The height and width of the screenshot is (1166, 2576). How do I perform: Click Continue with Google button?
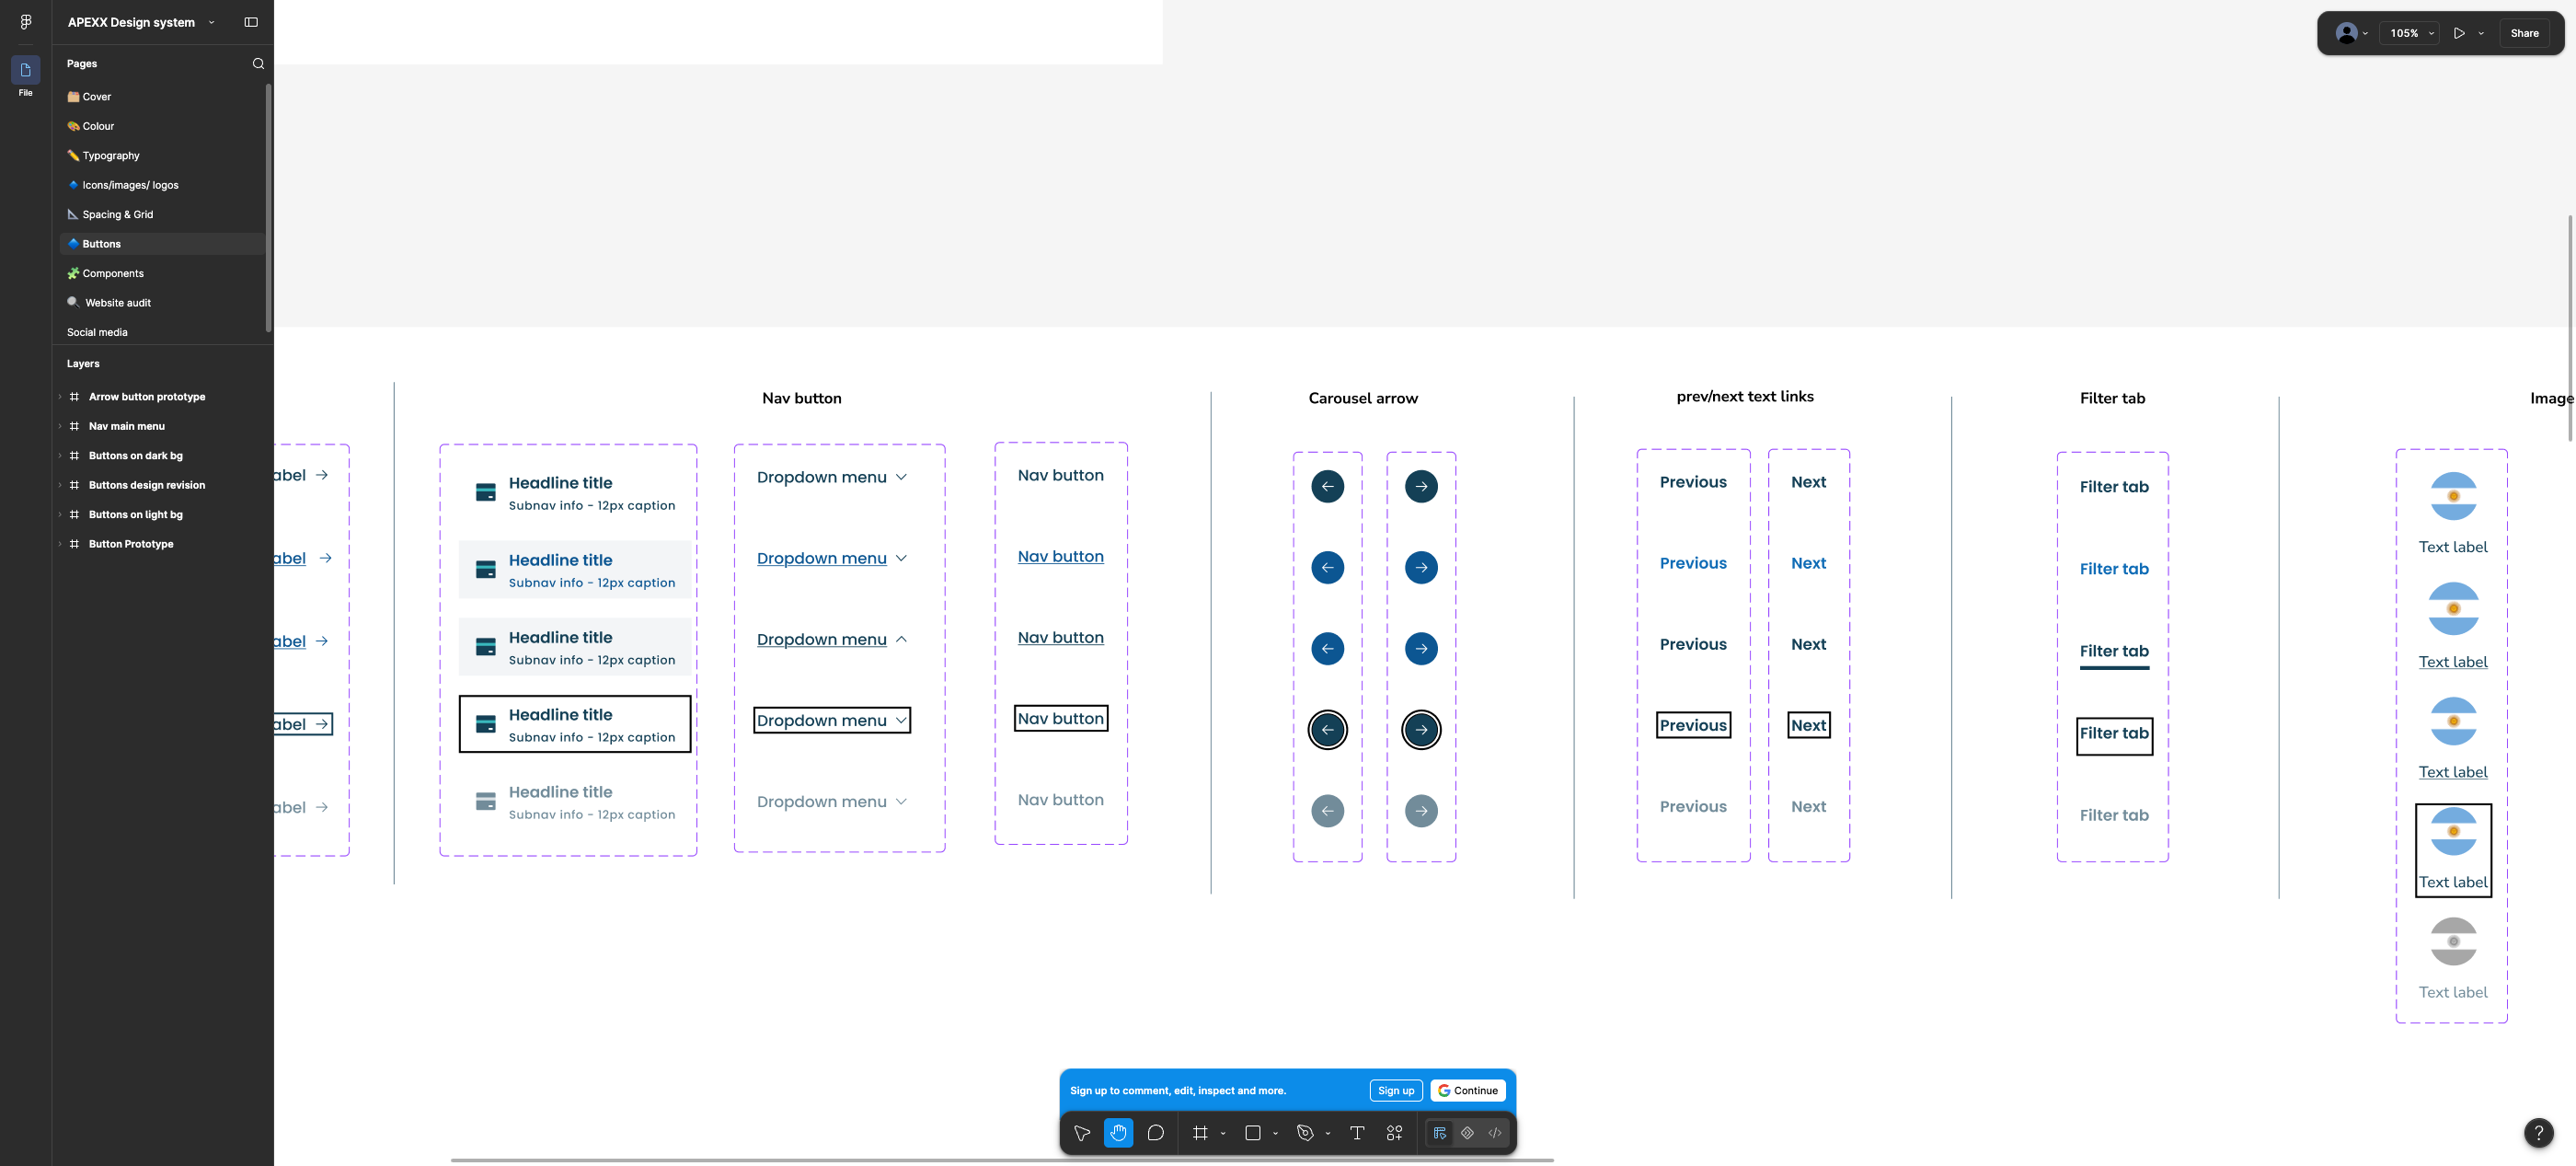coord(1468,1091)
